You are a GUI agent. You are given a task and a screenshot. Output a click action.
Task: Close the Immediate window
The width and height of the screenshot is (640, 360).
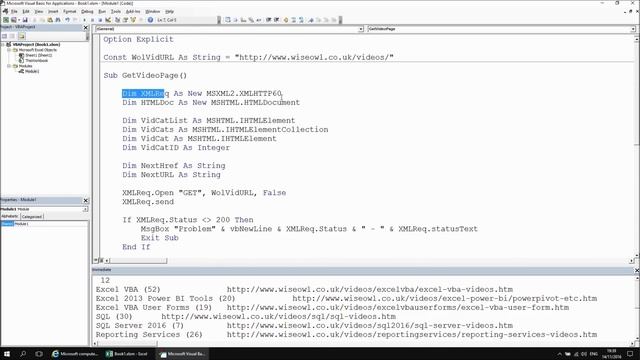(637, 270)
